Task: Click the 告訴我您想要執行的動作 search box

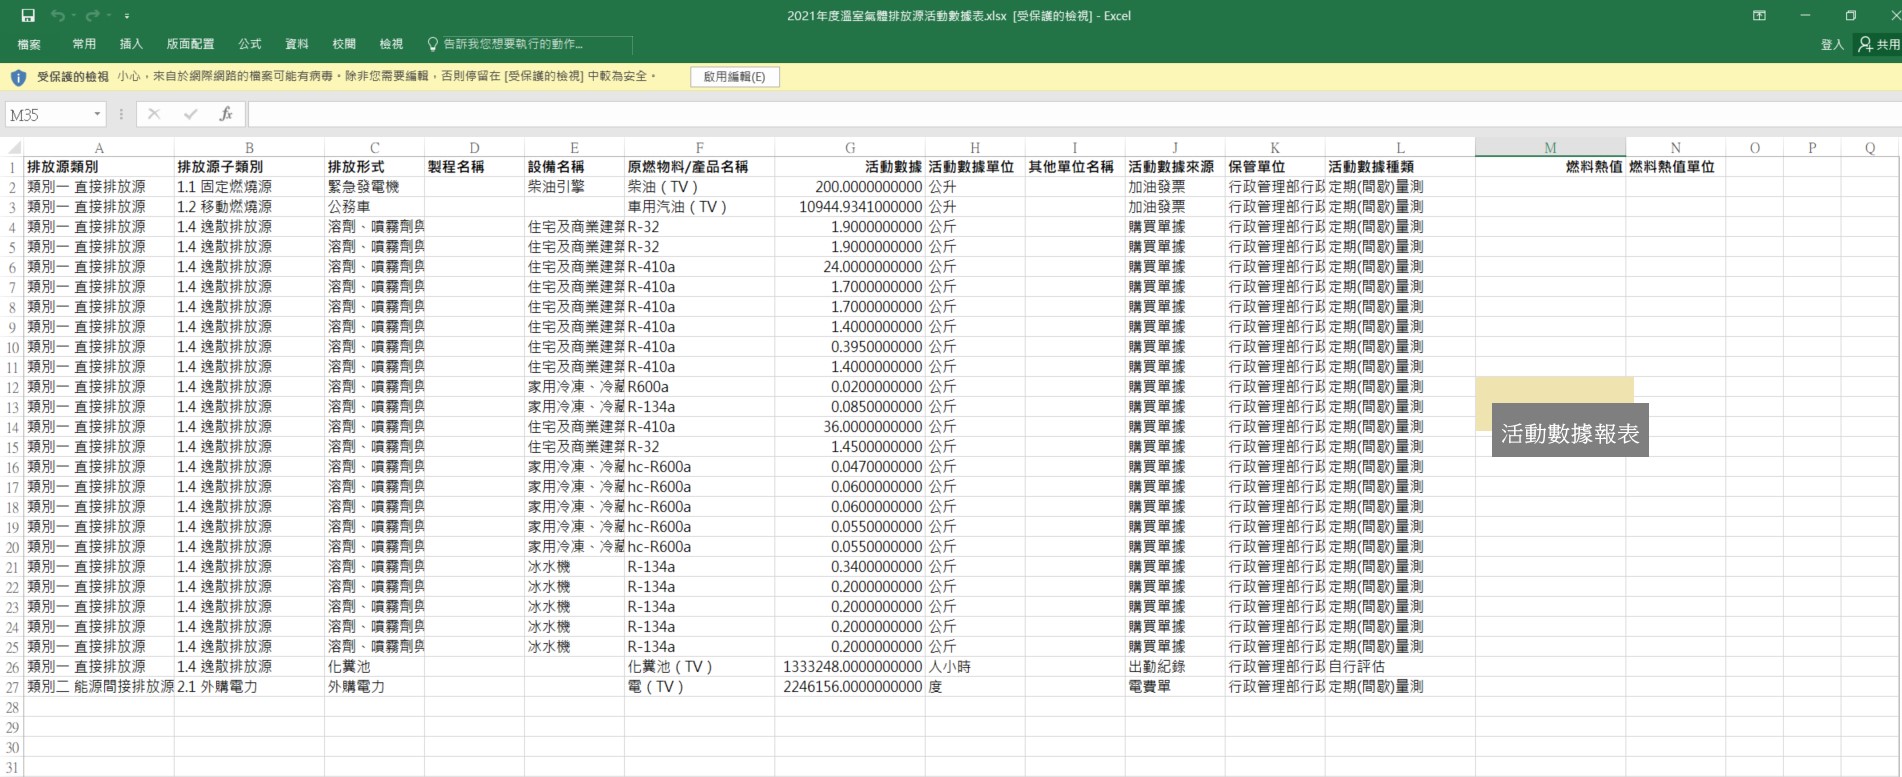Action: [x=520, y=44]
